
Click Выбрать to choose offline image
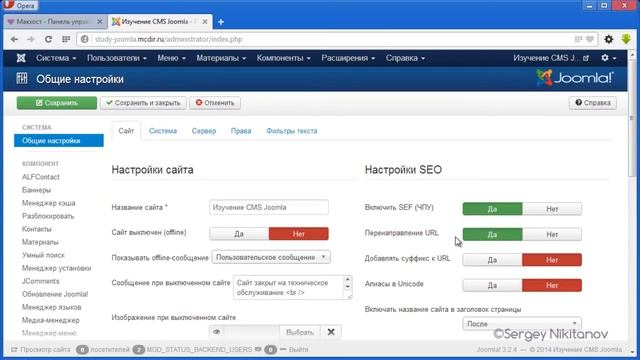tap(300, 332)
